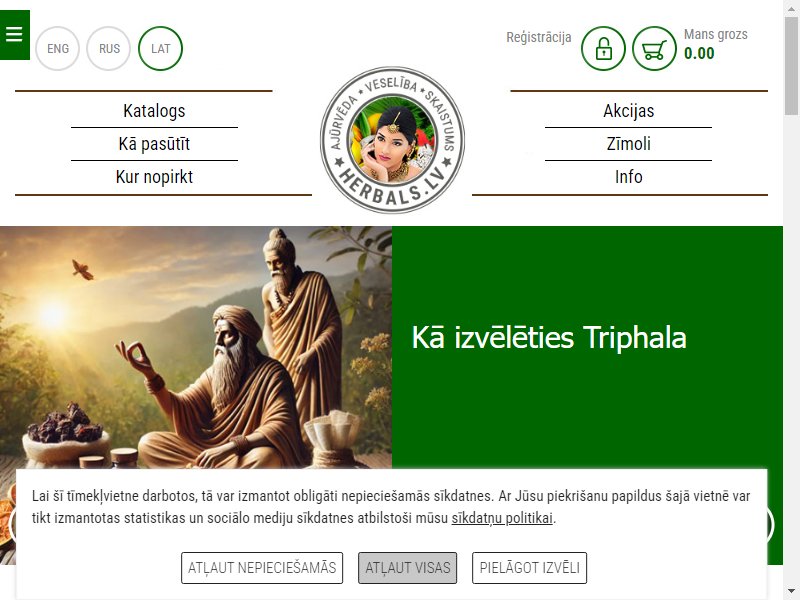Click Pielāgot izvēli button

(x=529, y=567)
